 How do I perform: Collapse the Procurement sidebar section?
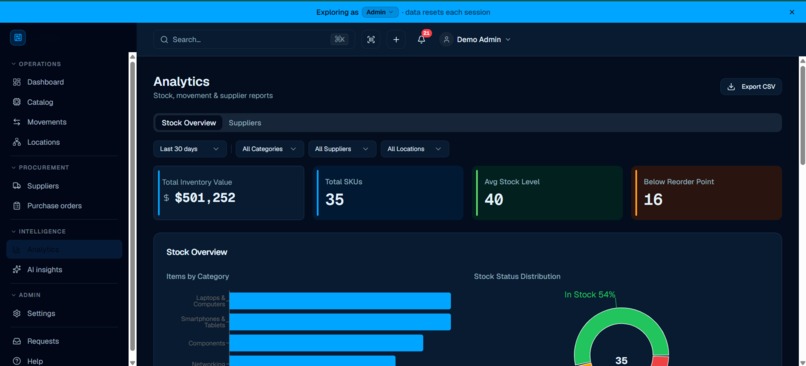40,168
